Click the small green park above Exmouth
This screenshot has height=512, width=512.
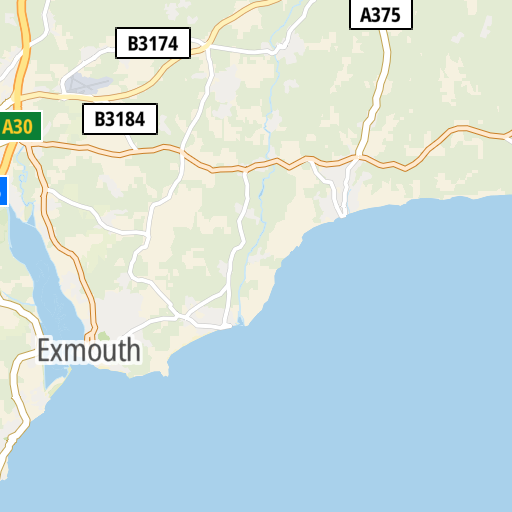pos(103,335)
